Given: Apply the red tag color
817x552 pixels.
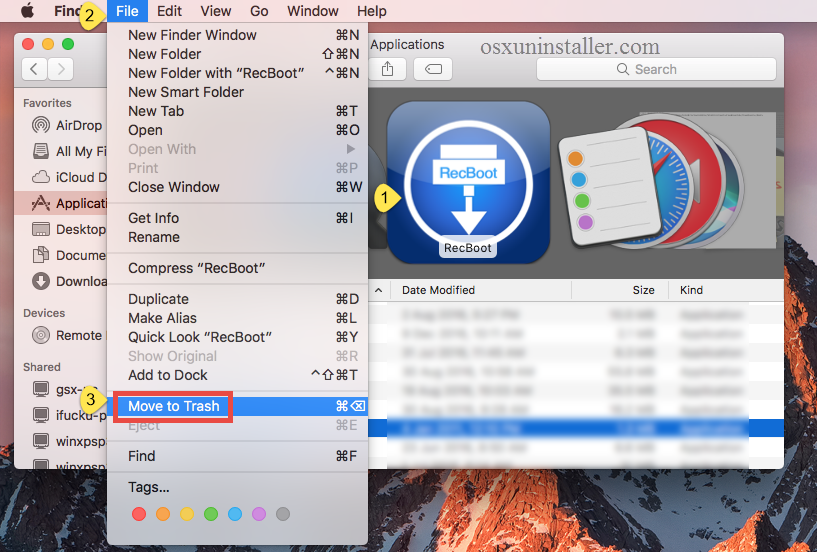Looking at the screenshot, I should [139, 514].
